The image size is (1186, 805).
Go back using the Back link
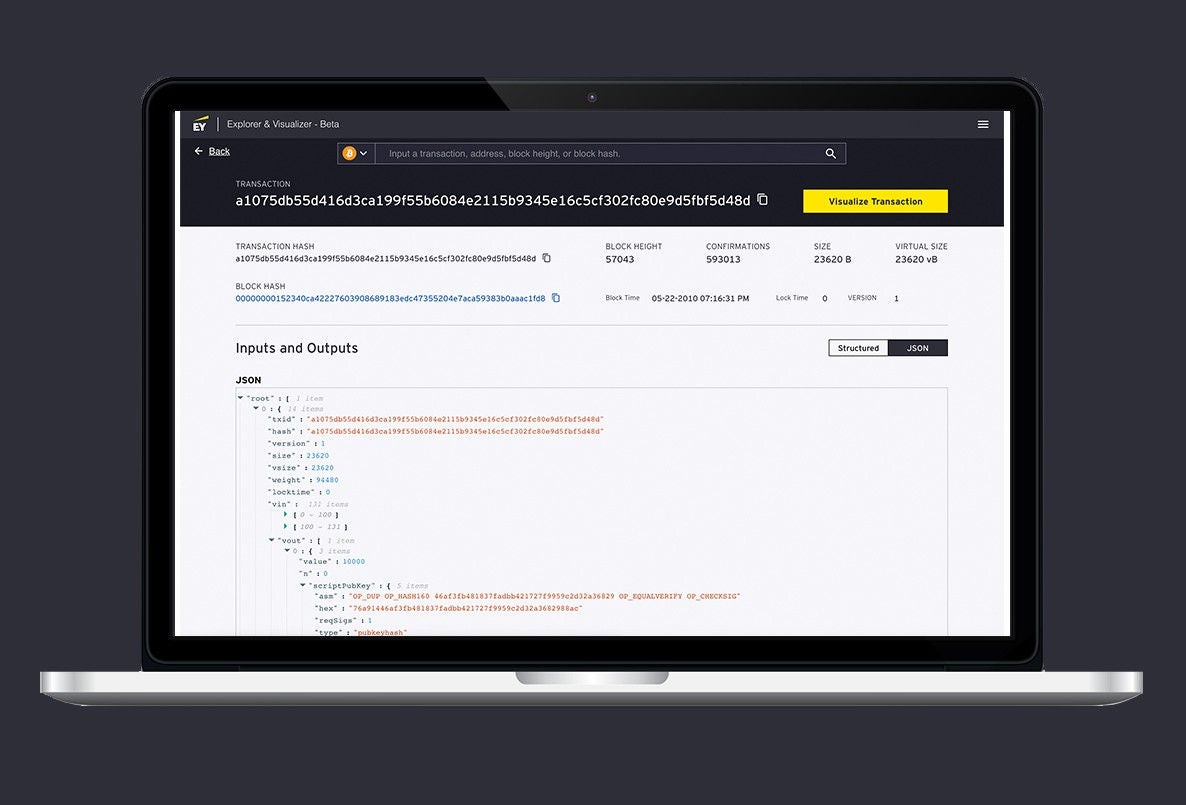219,151
